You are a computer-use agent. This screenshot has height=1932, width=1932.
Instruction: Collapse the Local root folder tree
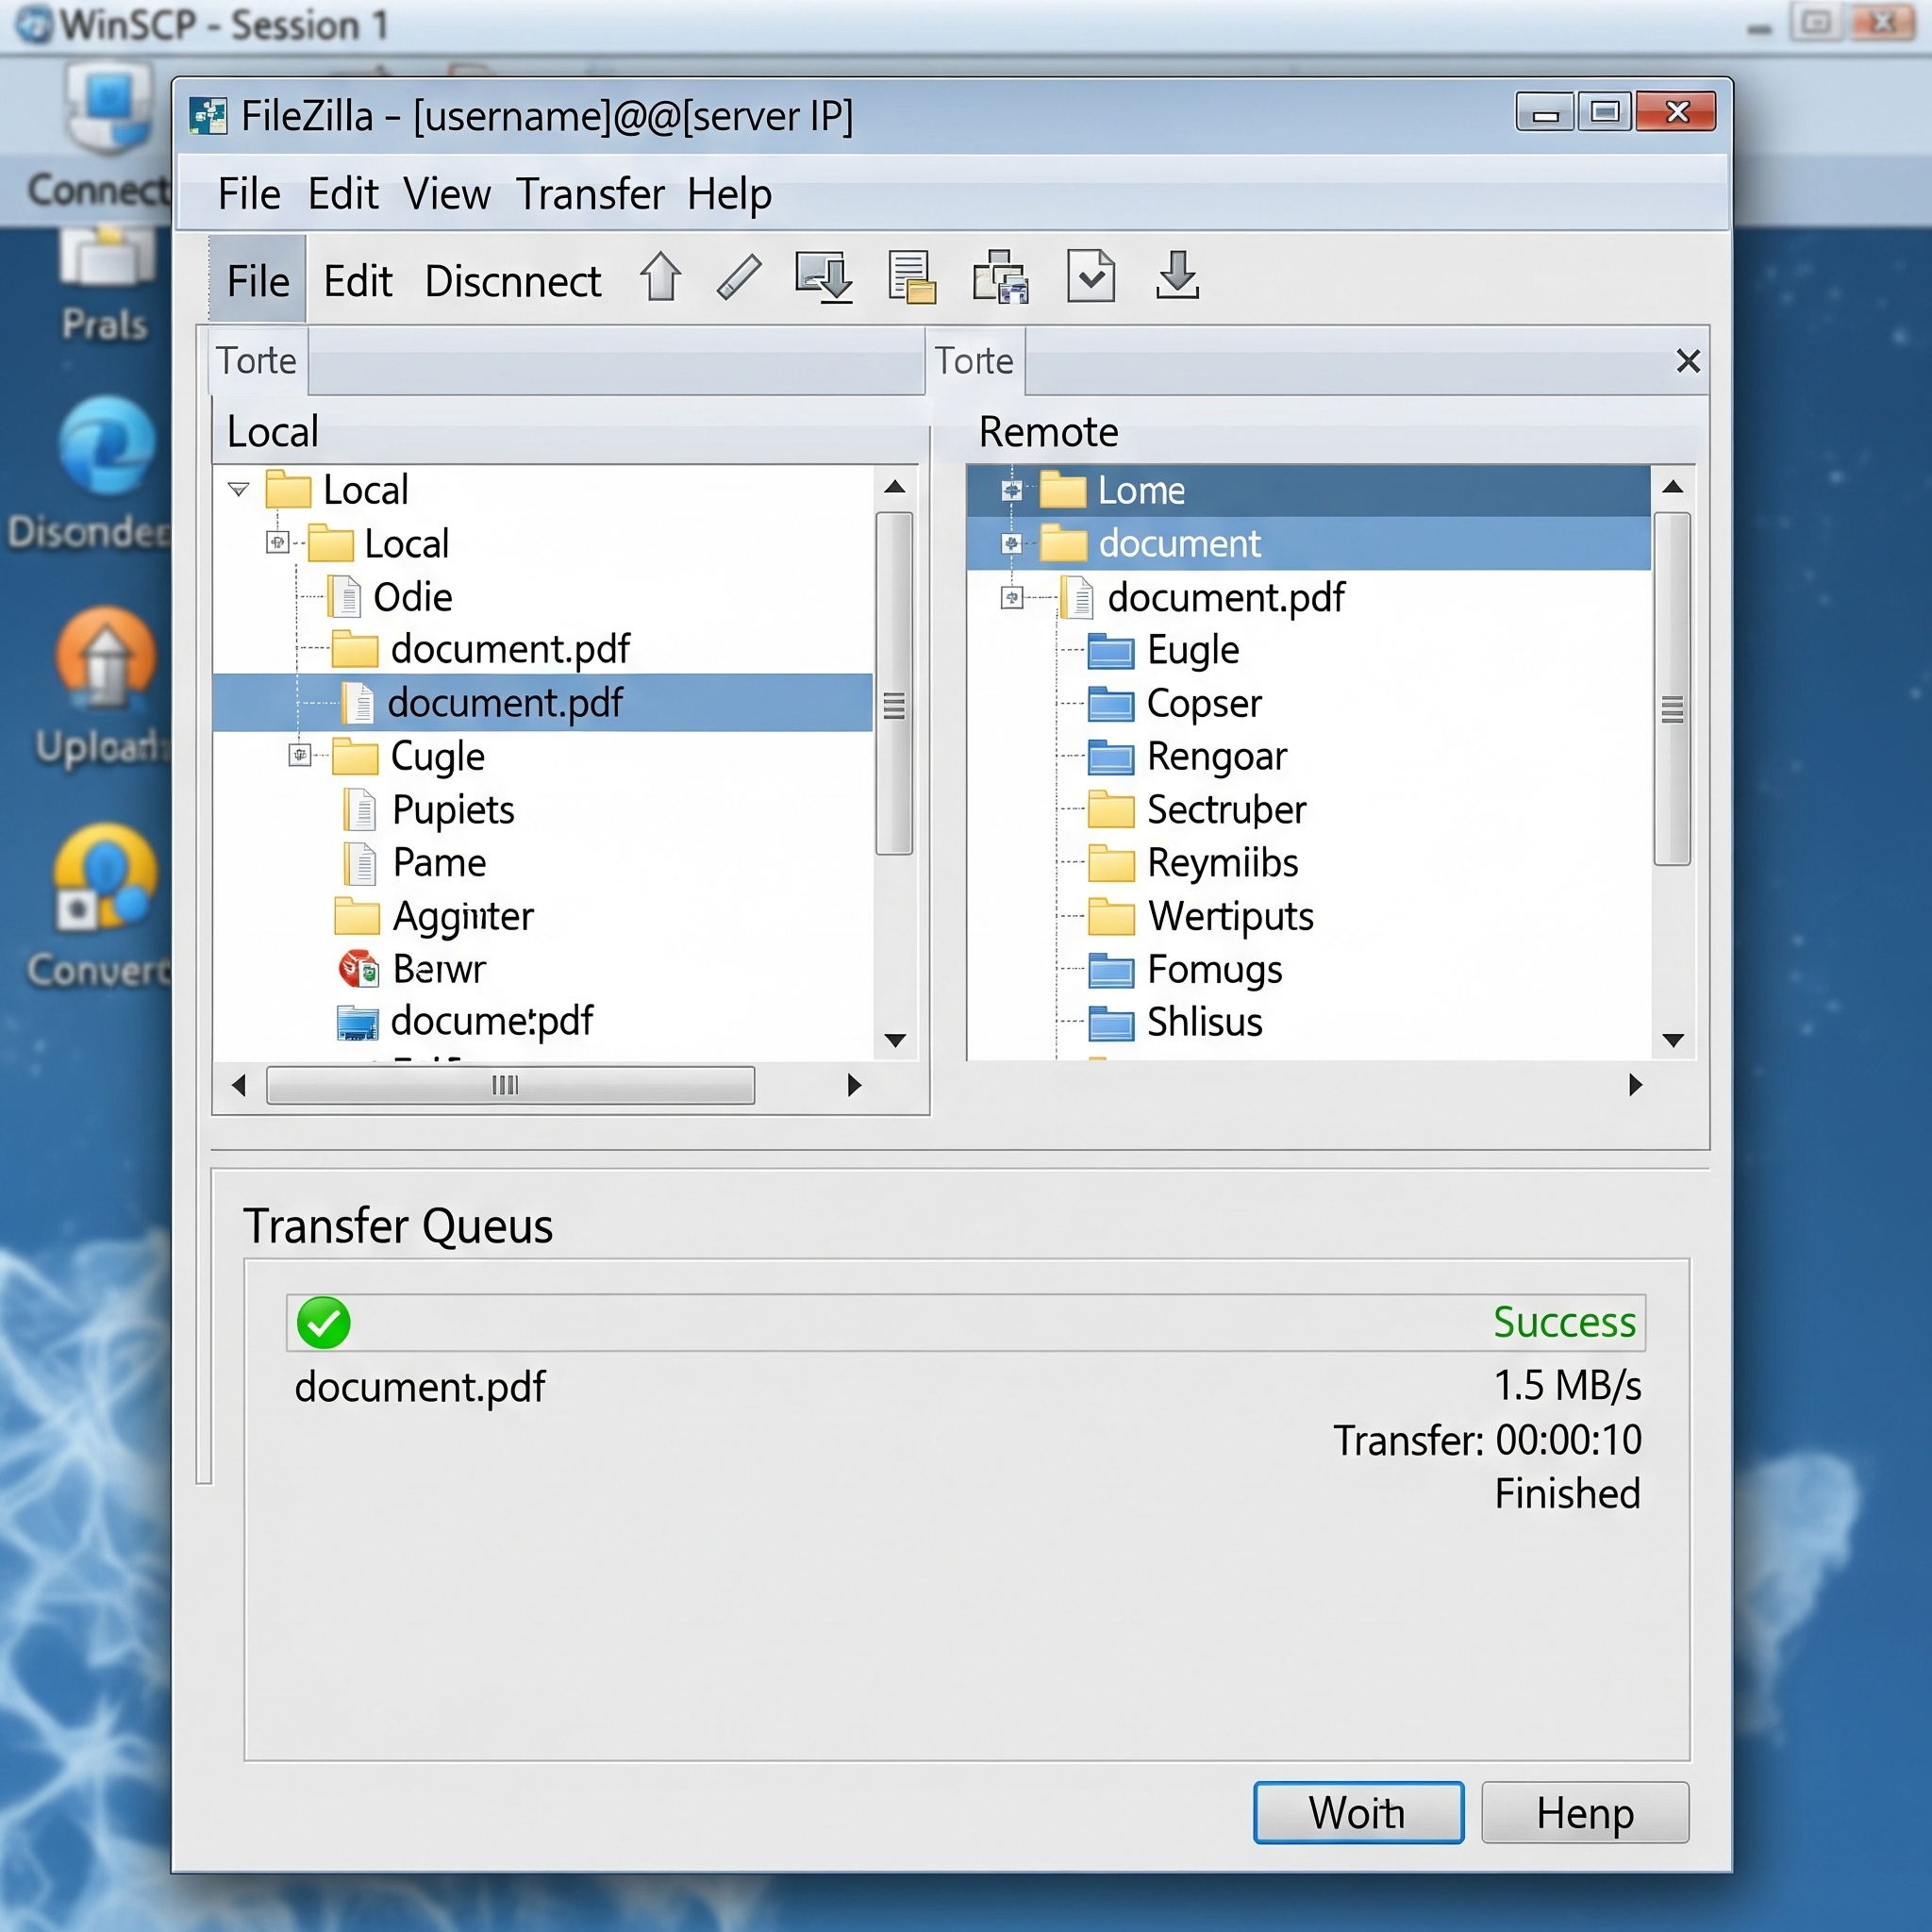[x=238, y=489]
